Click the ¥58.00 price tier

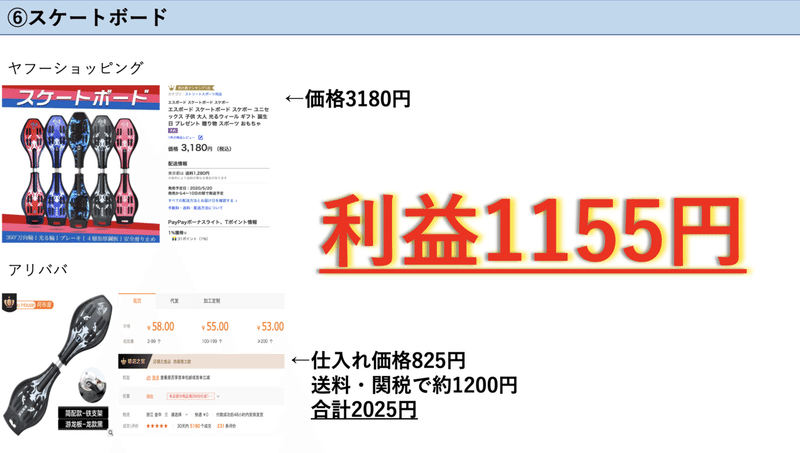[x=160, y=326]
